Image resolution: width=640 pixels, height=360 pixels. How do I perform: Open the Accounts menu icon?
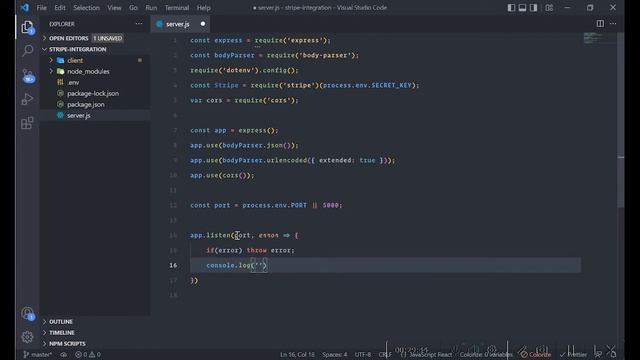27,313
